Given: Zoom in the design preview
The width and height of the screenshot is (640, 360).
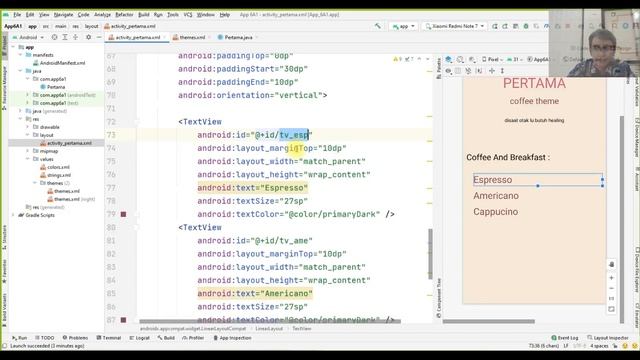Looking at the screenshot, I should pos(611,278).
